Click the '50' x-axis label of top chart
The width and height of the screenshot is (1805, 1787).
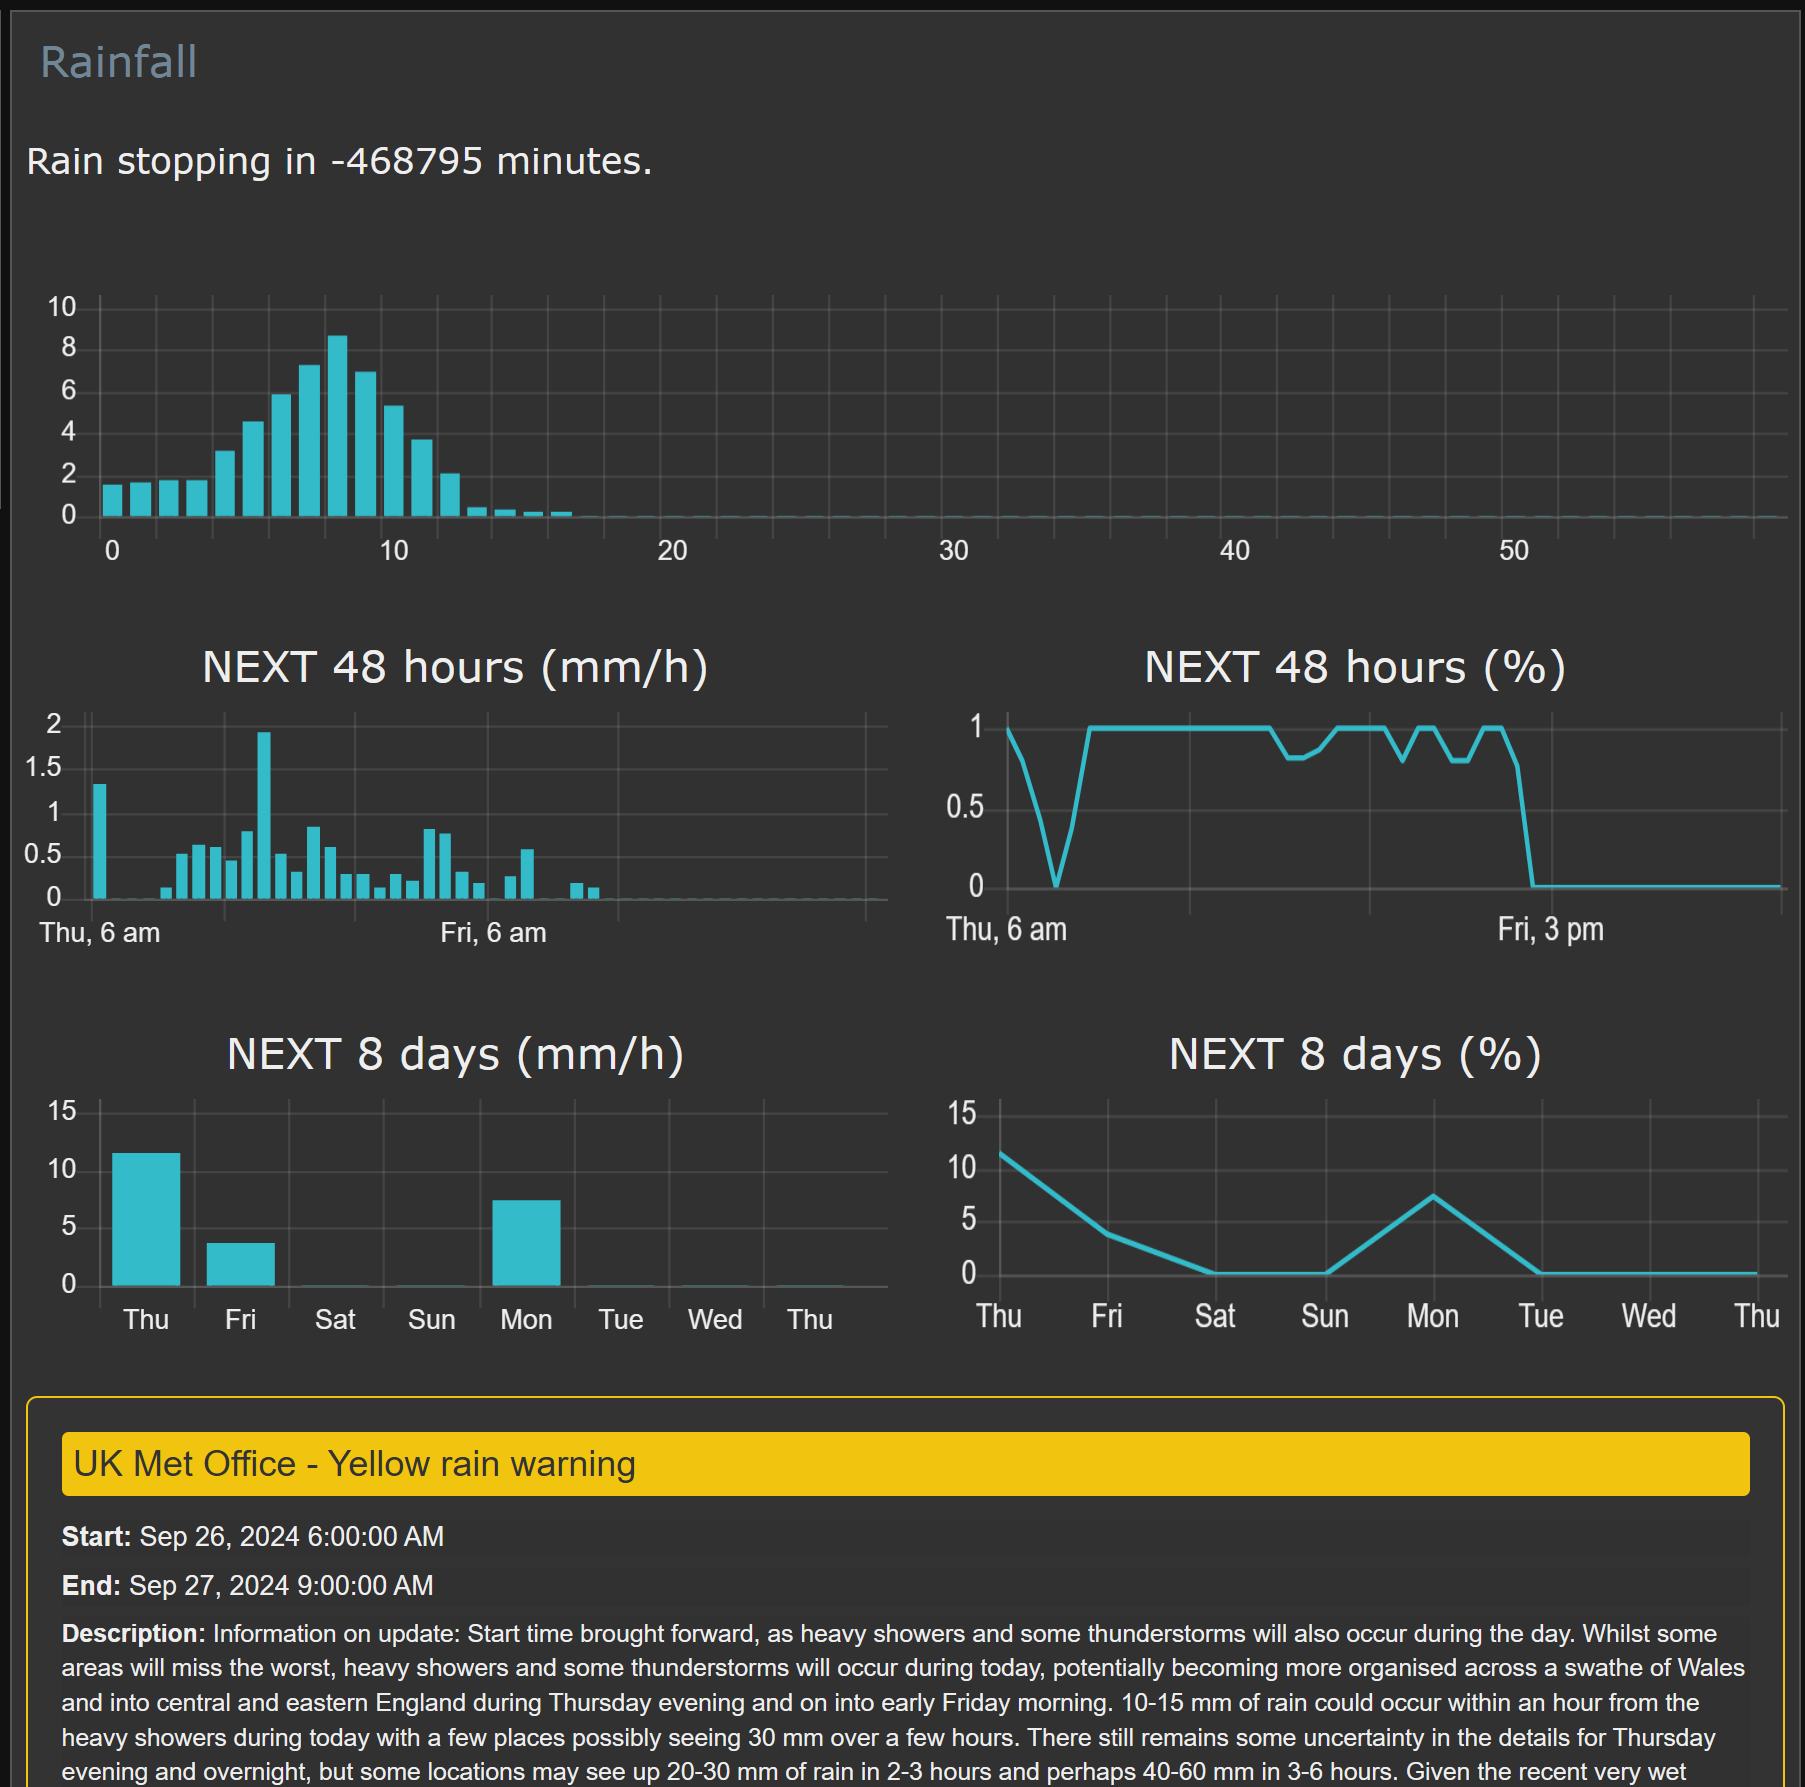(x=1514, y=550)
